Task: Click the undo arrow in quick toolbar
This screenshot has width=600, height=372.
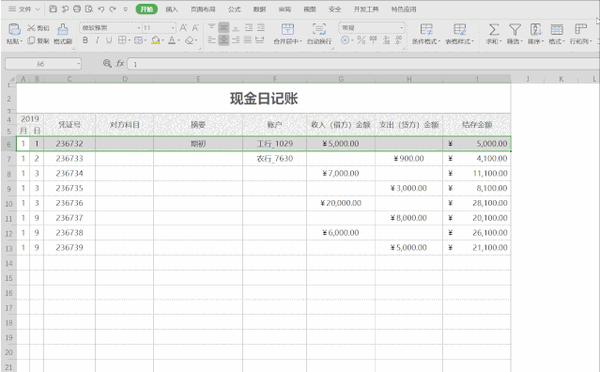Action: (x=101, y=9)
